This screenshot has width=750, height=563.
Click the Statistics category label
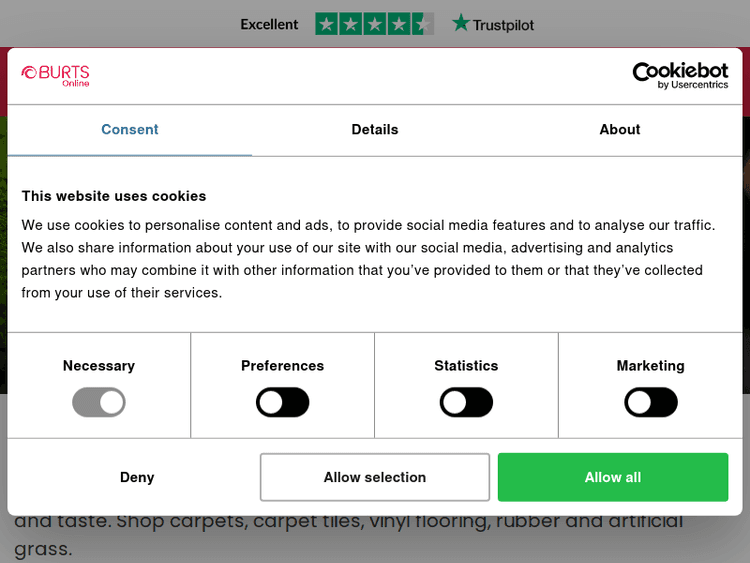(x=466, y=366)
